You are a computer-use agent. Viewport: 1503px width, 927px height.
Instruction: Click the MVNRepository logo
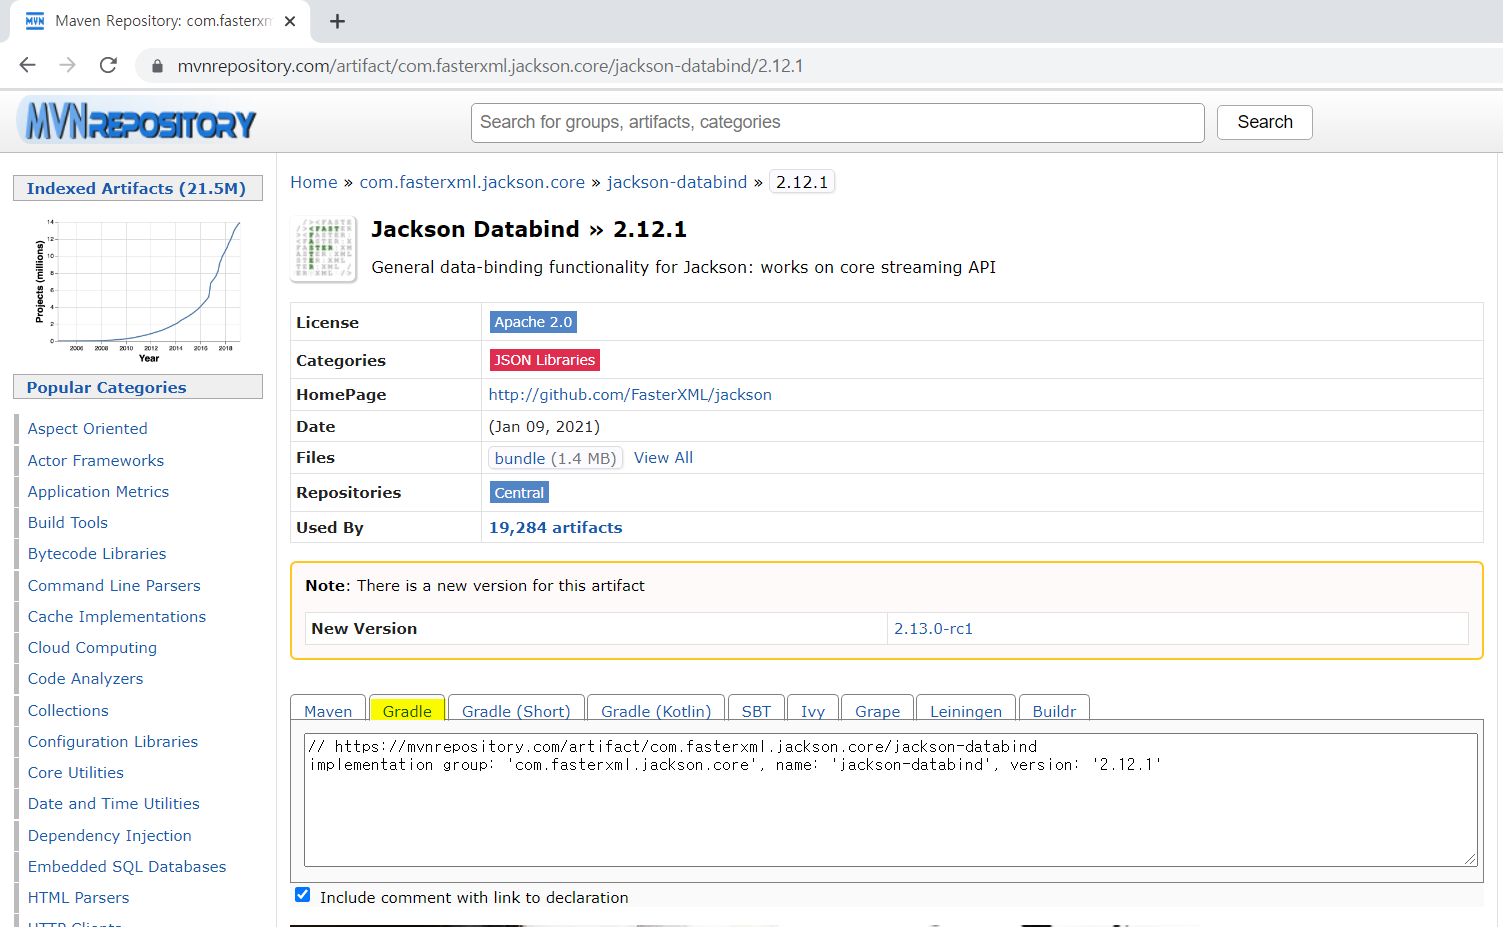click(x=137, y=122)
